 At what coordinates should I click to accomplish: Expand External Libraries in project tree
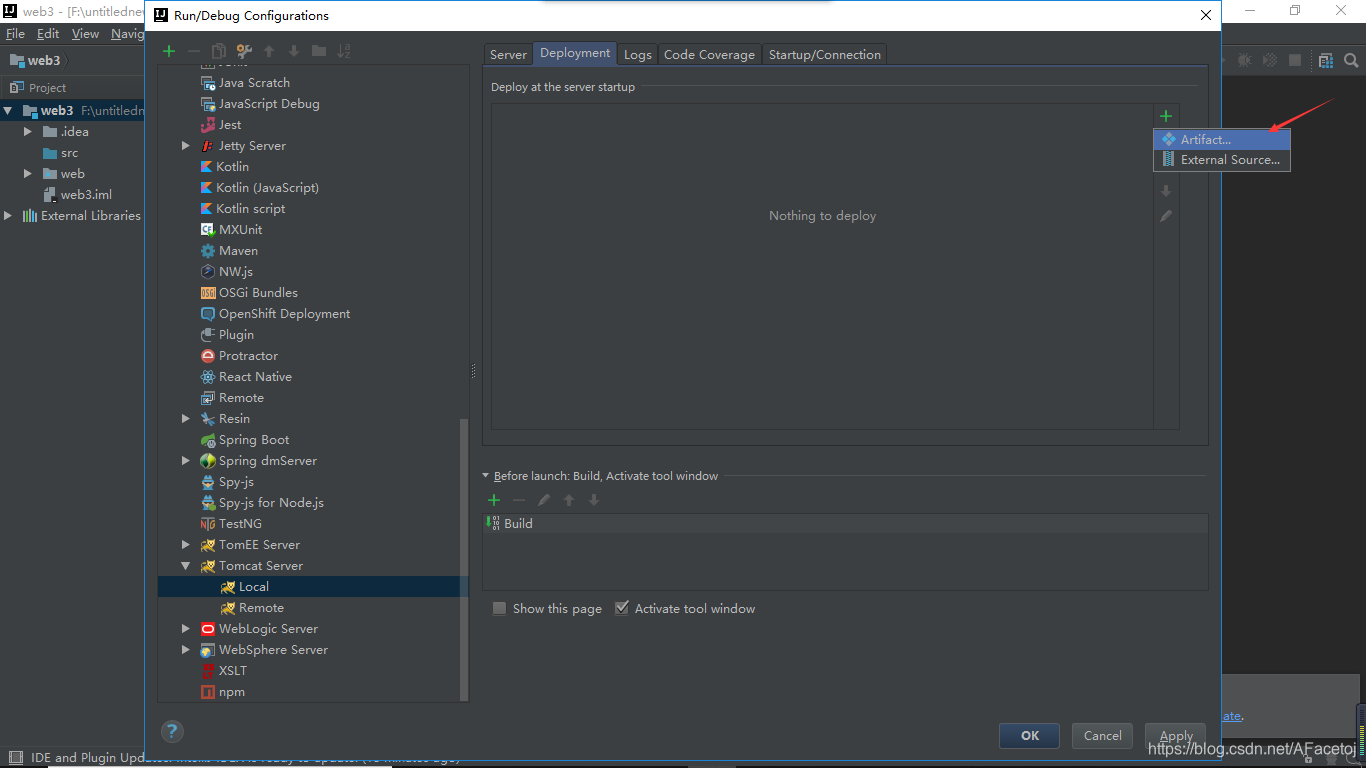(x=9, y=216)
